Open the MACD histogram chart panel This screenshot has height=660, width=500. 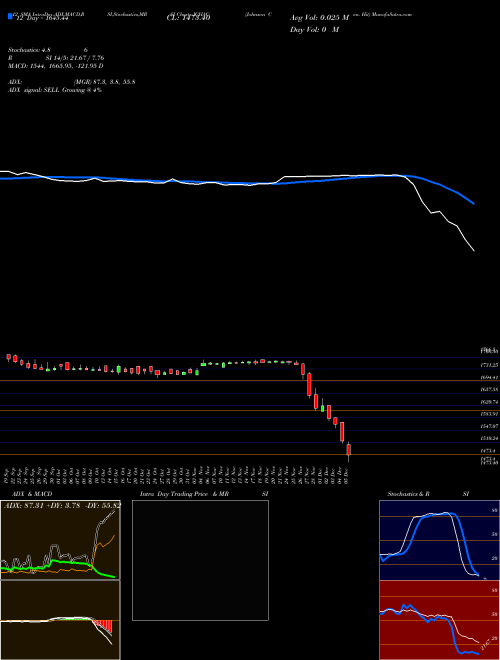pos(60,620)
